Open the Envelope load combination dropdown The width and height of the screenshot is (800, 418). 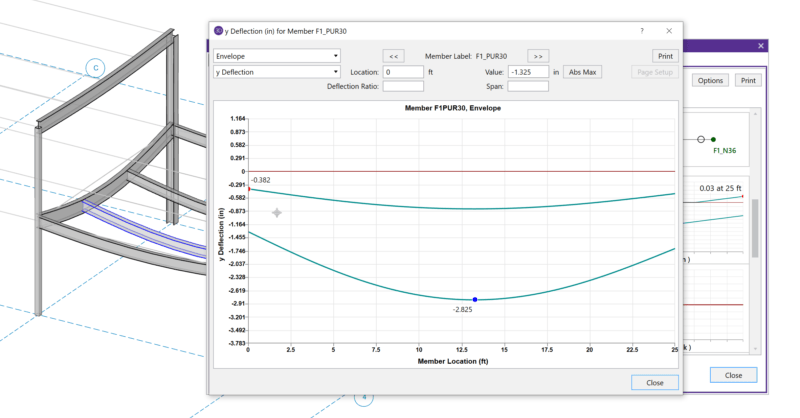pyautogui.click(x=277, y=56)
